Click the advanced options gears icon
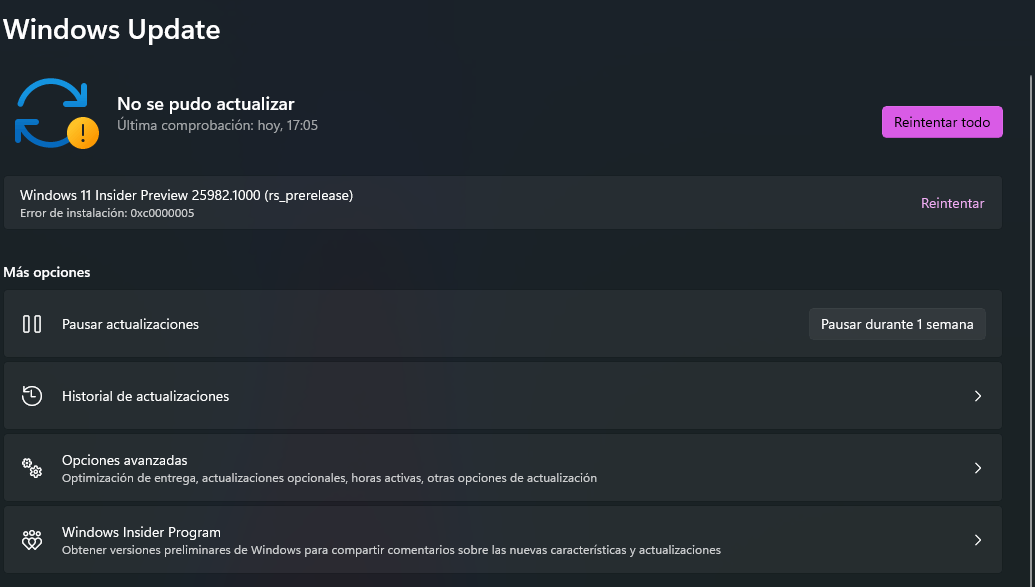Screen dimensions: 1035x587 tap(32, 468)
